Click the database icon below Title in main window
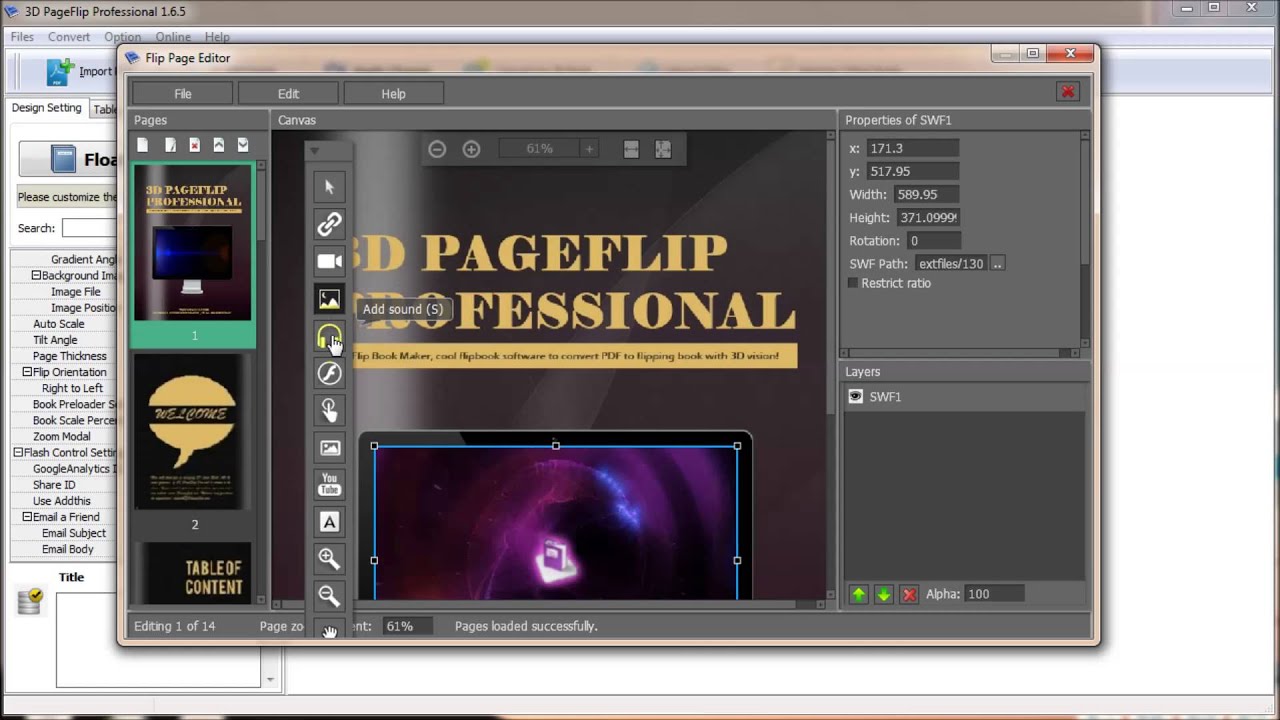Viewport: 1280px width, 720px height. tap(30, 601)
